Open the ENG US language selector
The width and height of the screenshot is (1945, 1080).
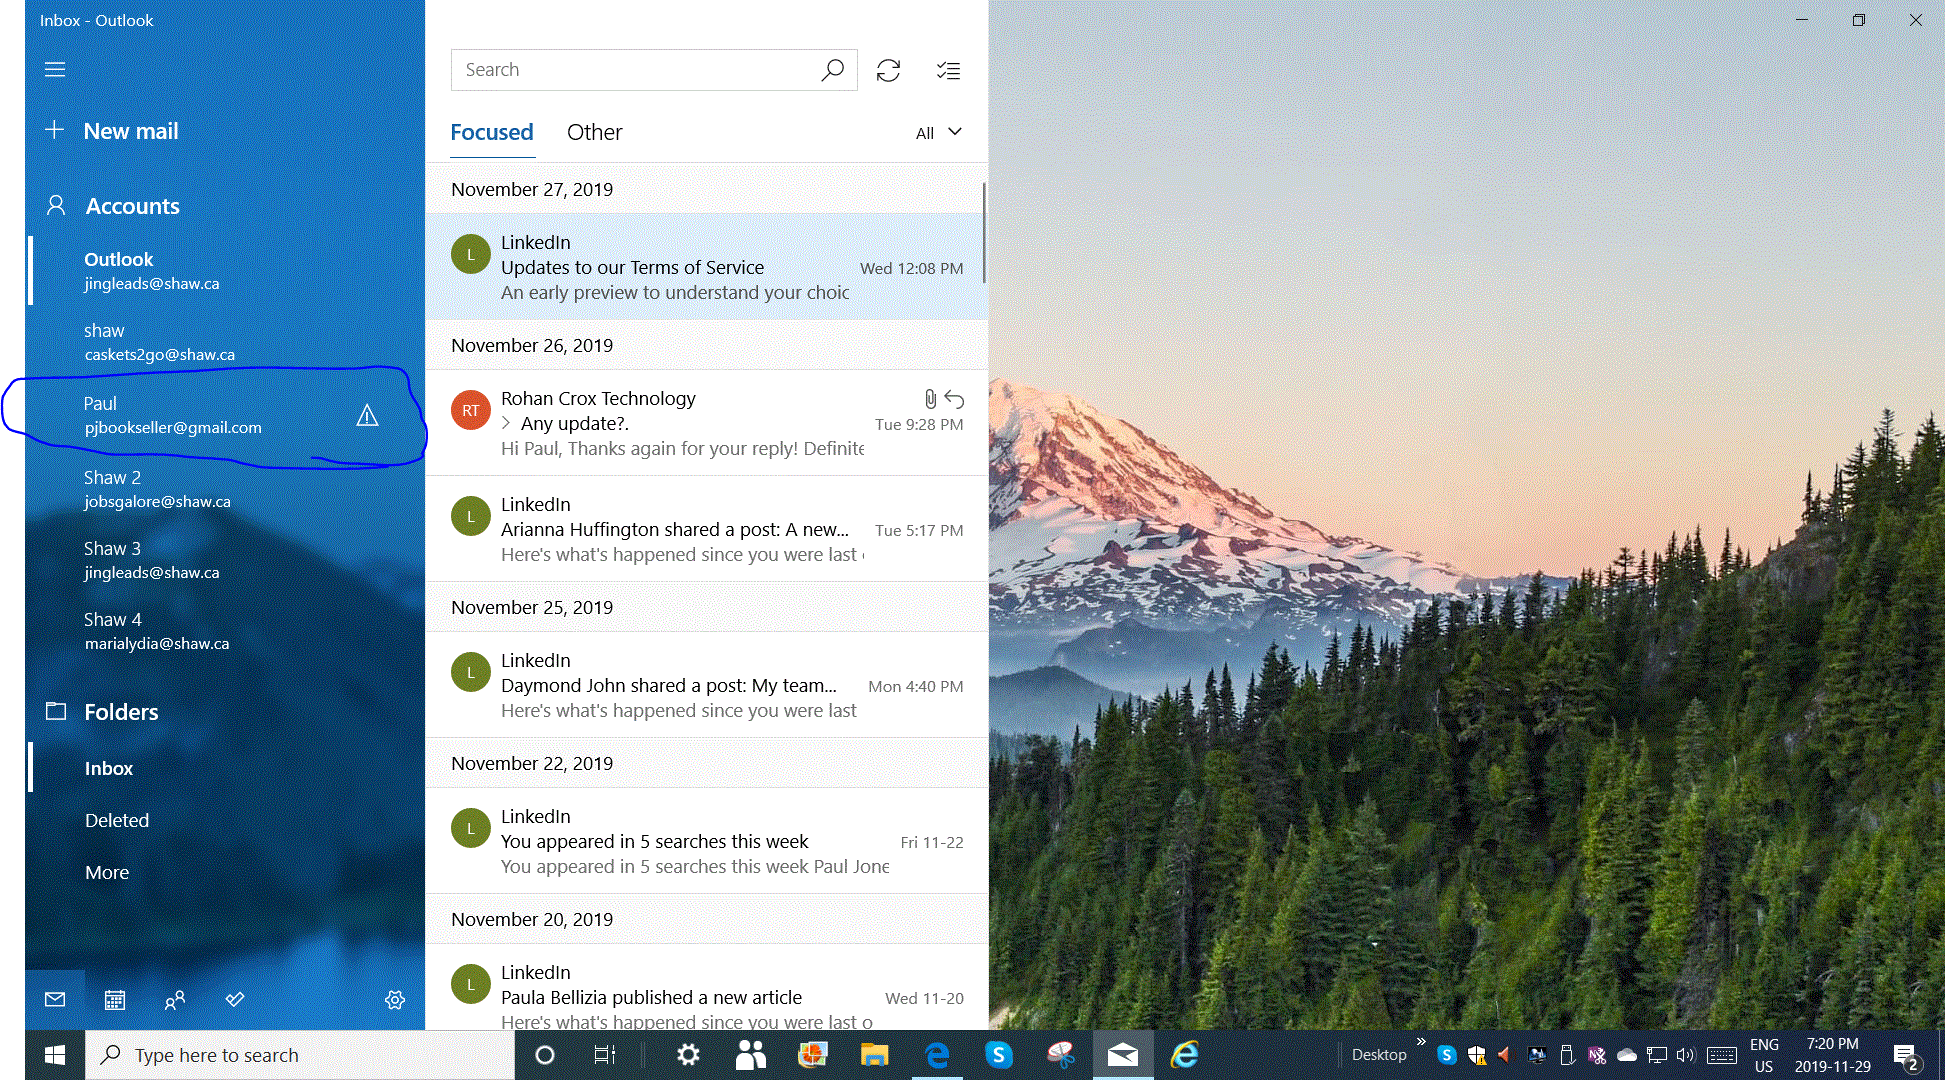point(1764,1055)
